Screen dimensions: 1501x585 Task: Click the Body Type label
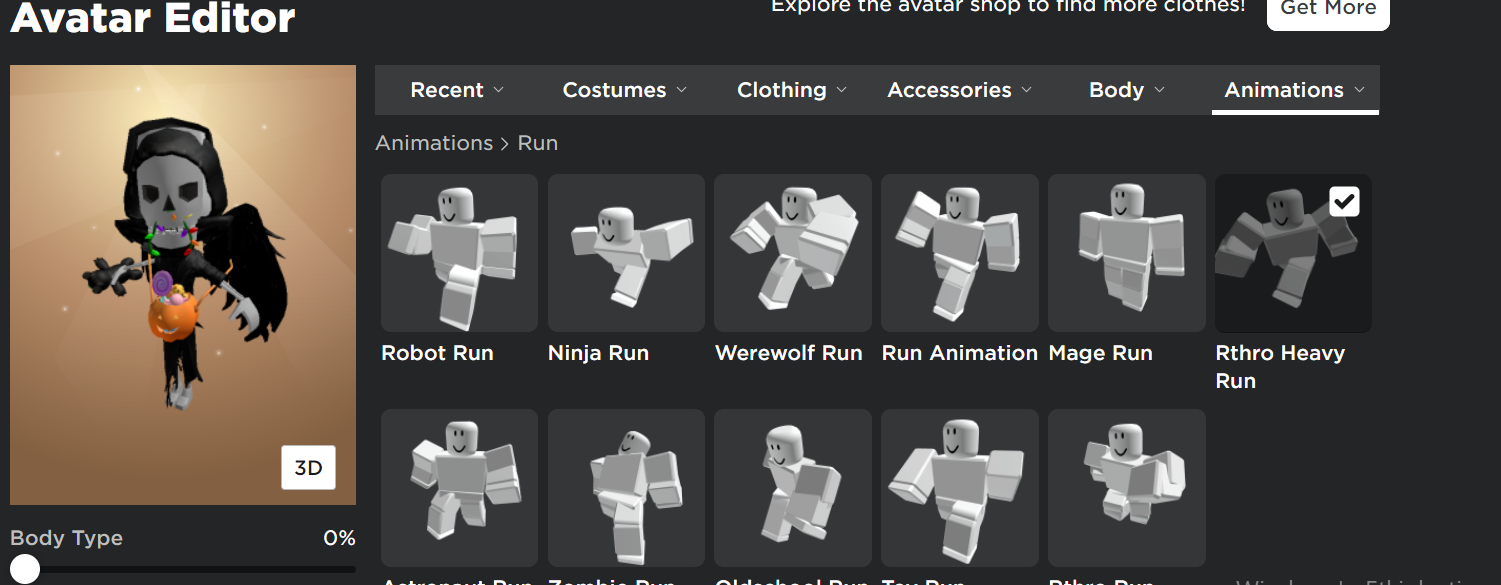(x=66, y=538)
